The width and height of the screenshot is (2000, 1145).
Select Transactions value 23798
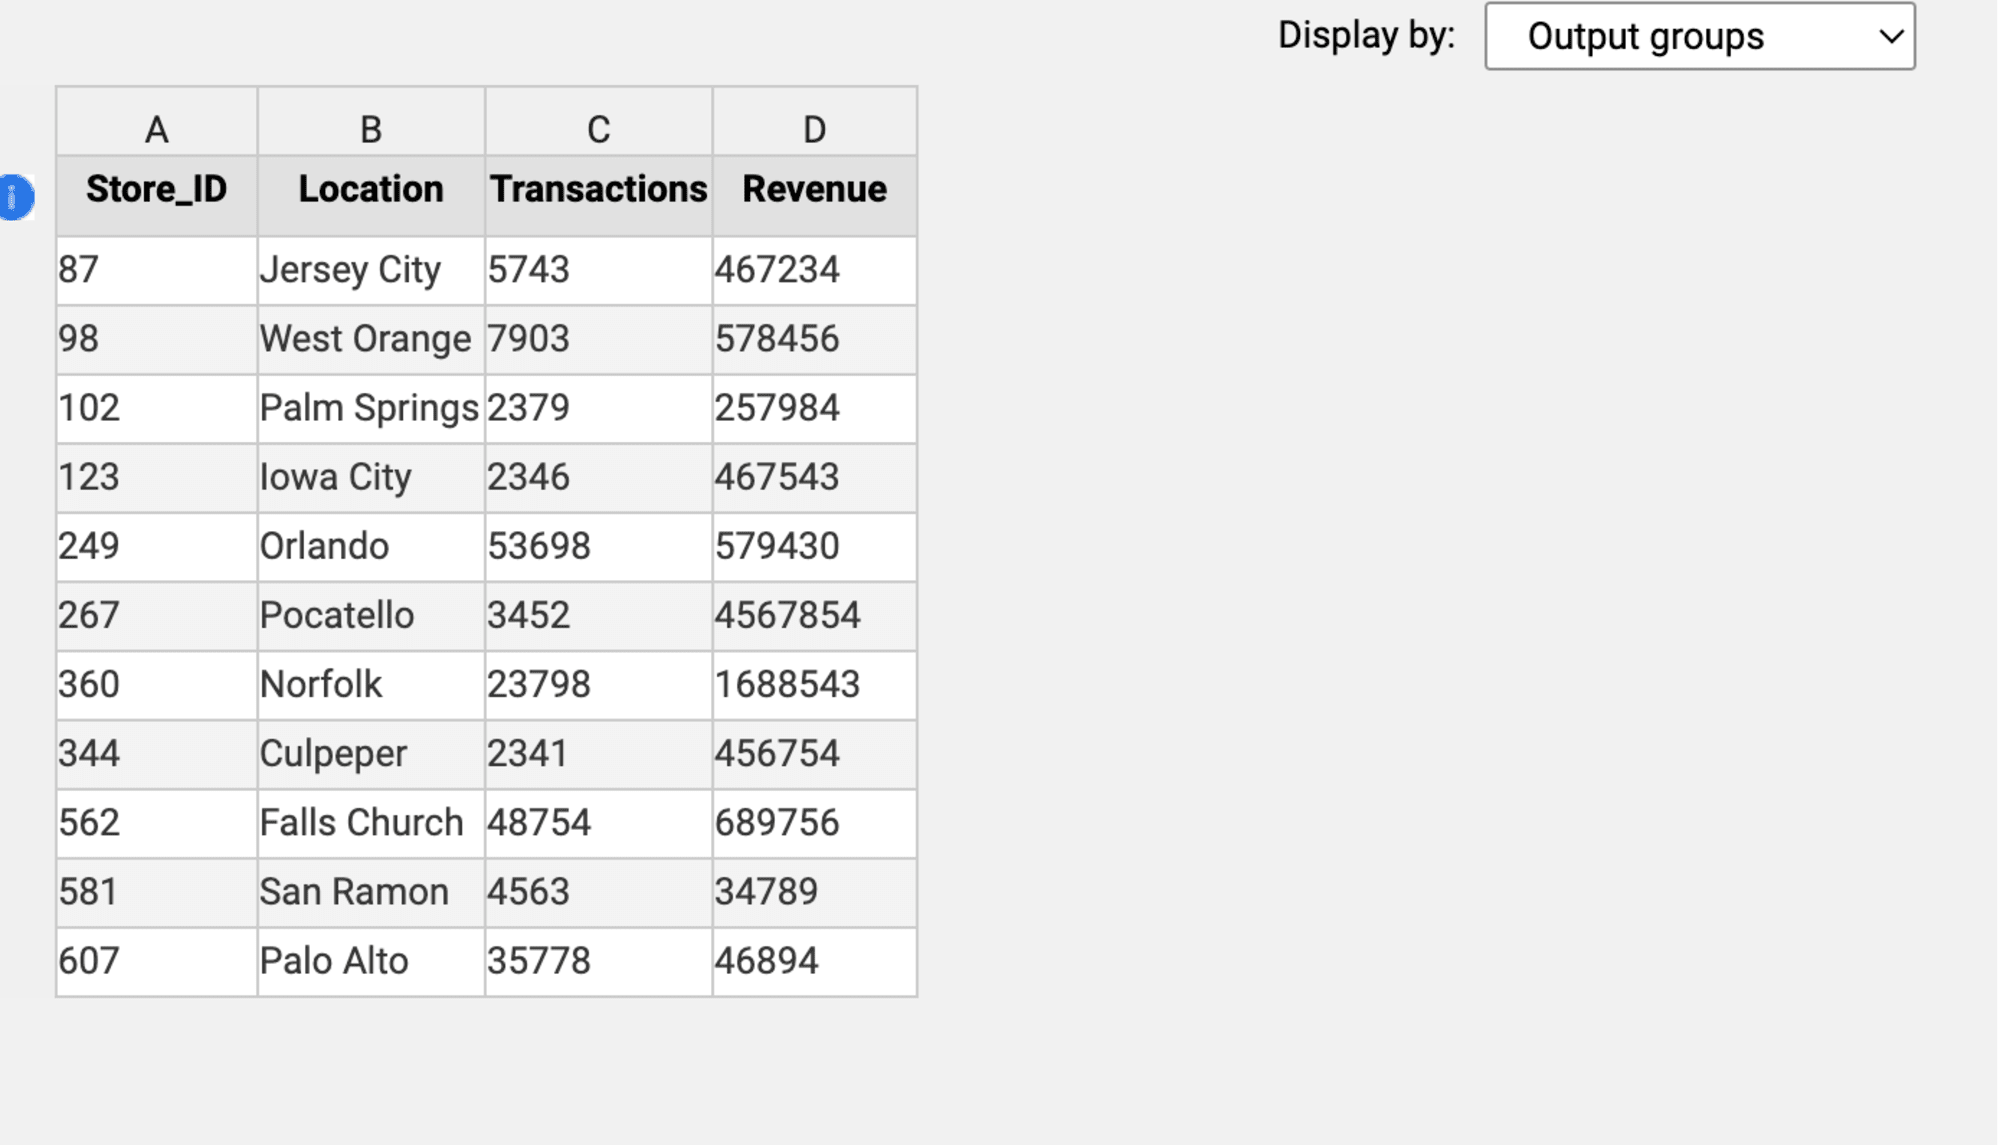coord(599,685)
